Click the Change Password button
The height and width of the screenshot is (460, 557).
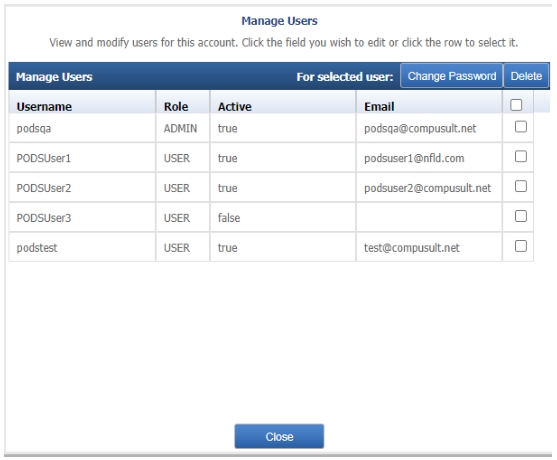pyautogui.click(x=451, y=76)
